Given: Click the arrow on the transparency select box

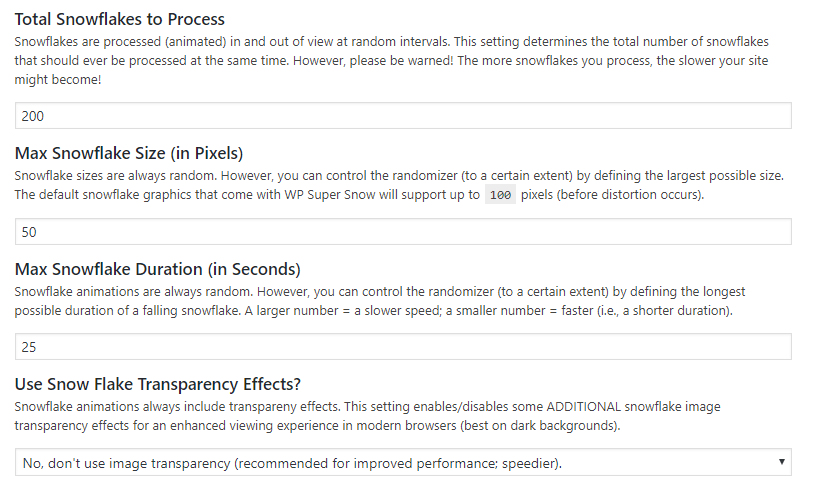Looking at the screenshot, I should pyautogui.click(x=779, y=463).
